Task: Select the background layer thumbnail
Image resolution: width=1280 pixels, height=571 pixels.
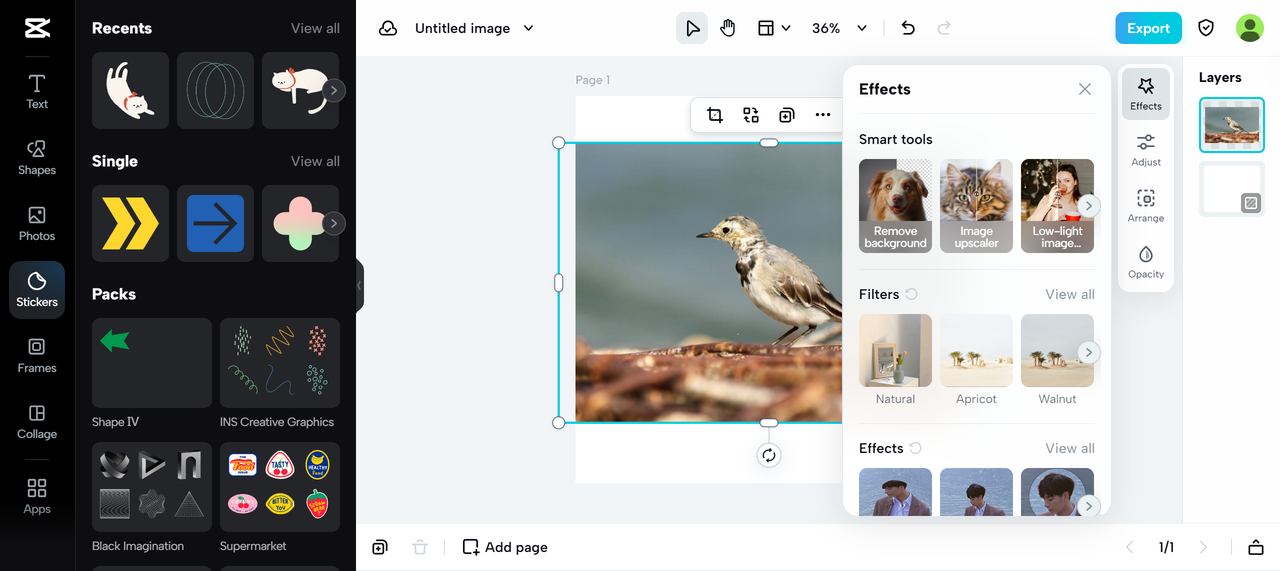Action: [x=1232, y=189]
